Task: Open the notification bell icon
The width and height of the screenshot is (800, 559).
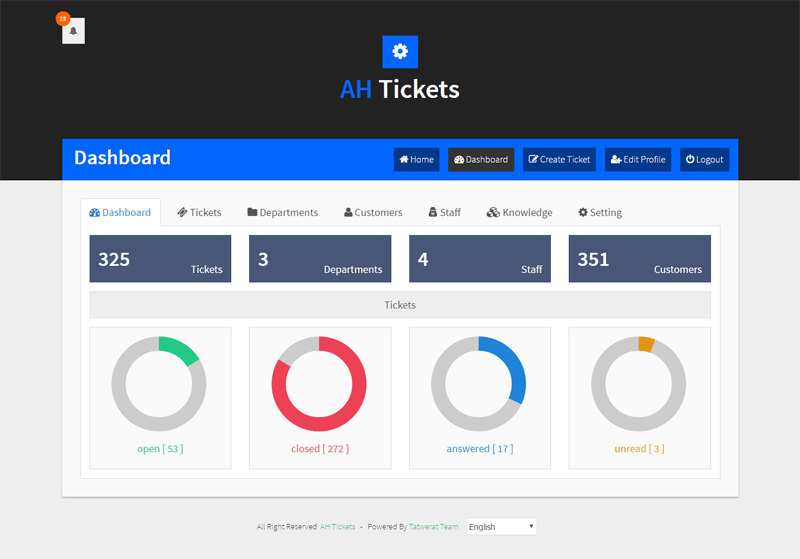Action: click(73, 31)
